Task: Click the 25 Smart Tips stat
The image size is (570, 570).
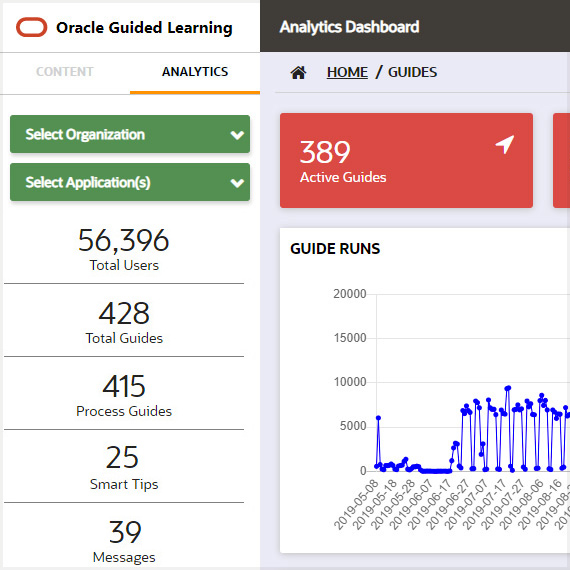Action: [124, 469]
